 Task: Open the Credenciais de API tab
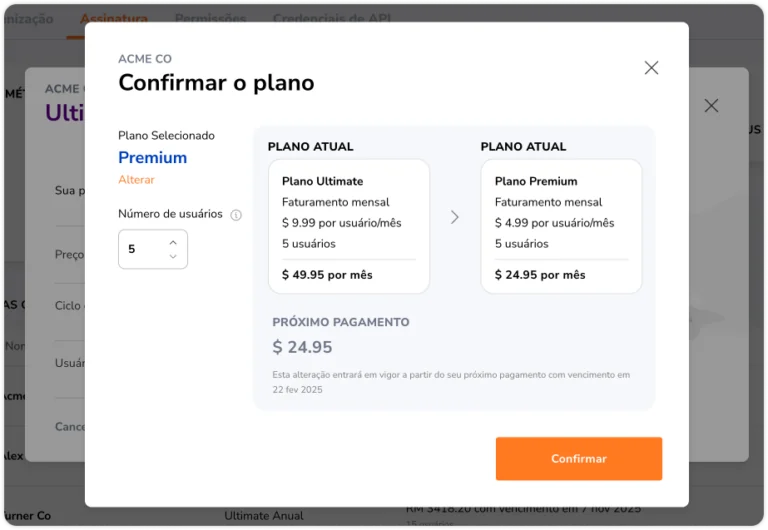(332, 19)
